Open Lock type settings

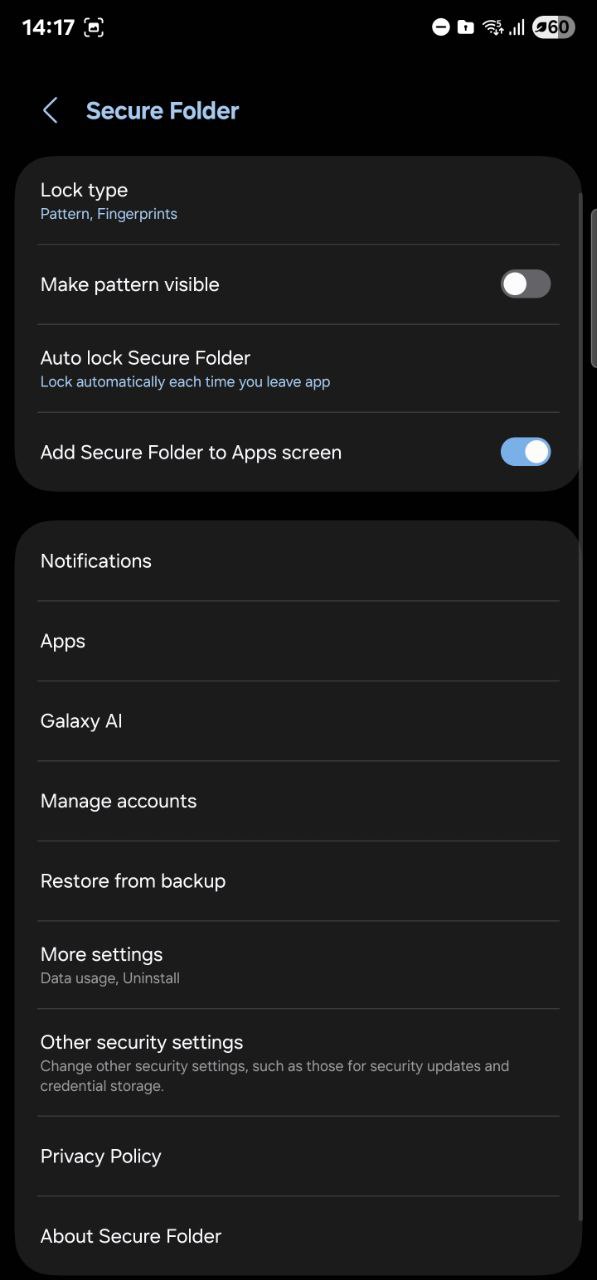coord(298,201)
